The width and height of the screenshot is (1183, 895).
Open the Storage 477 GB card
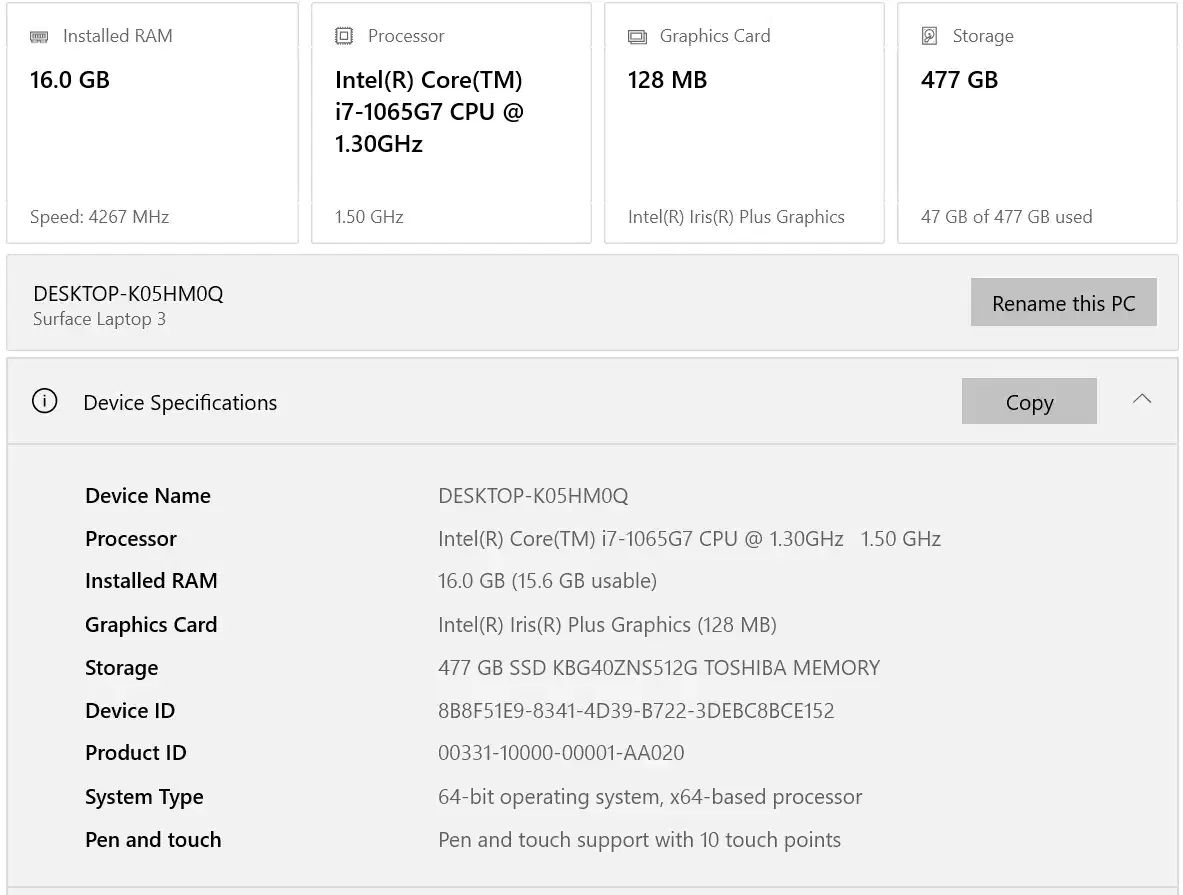click(1037, 124)
